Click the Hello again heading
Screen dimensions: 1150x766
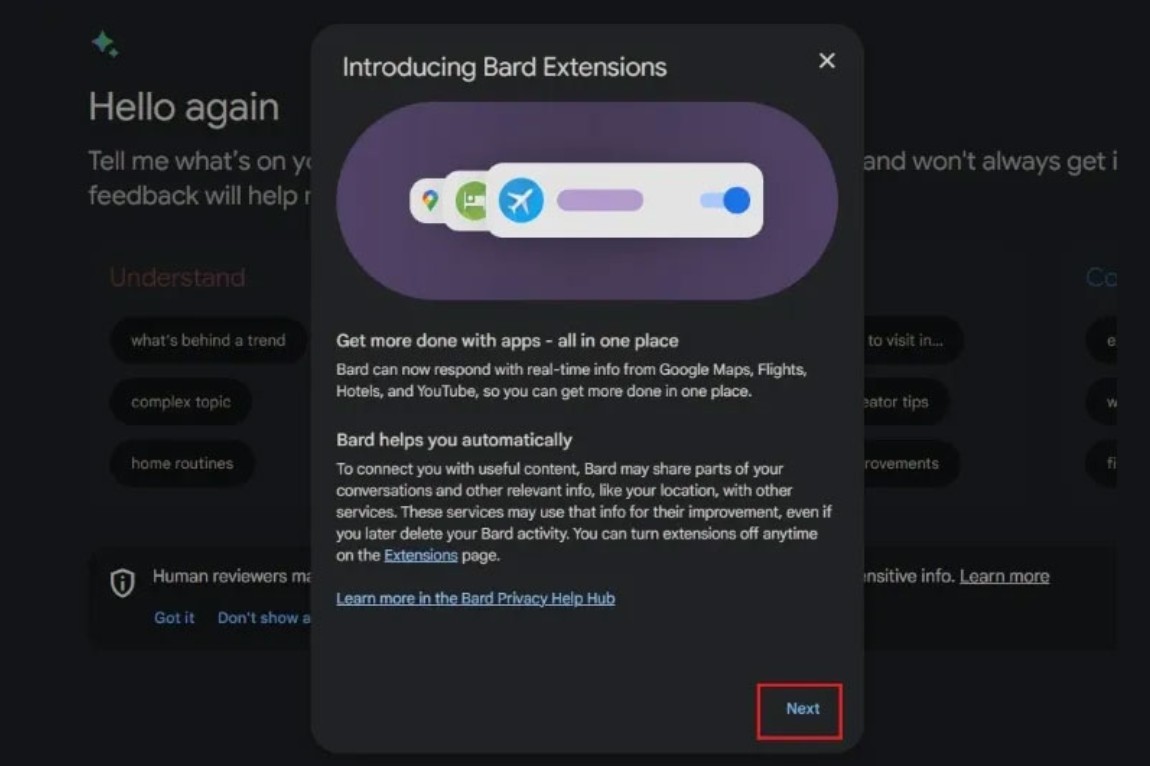pyautogui.click(x=183, y=107)
